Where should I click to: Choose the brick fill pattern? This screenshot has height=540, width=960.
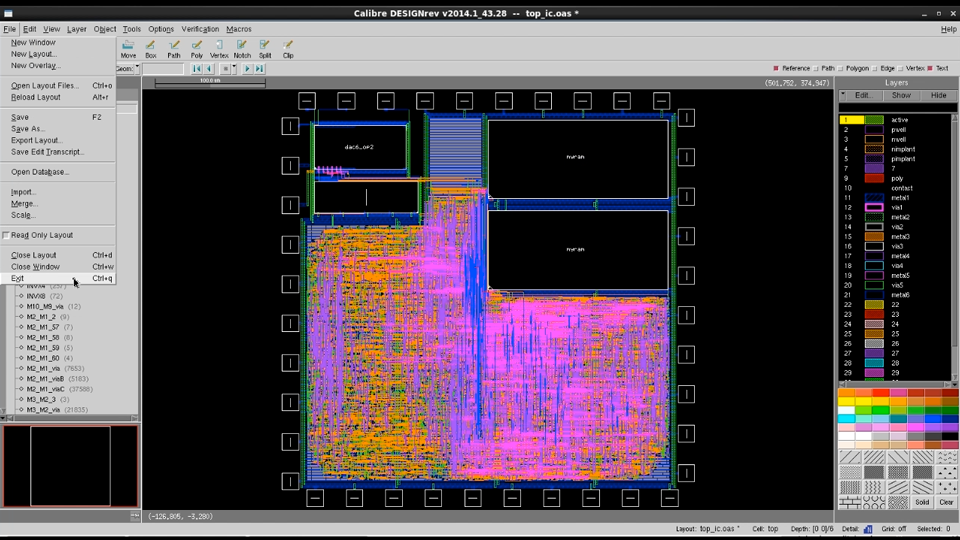[850, 502]
